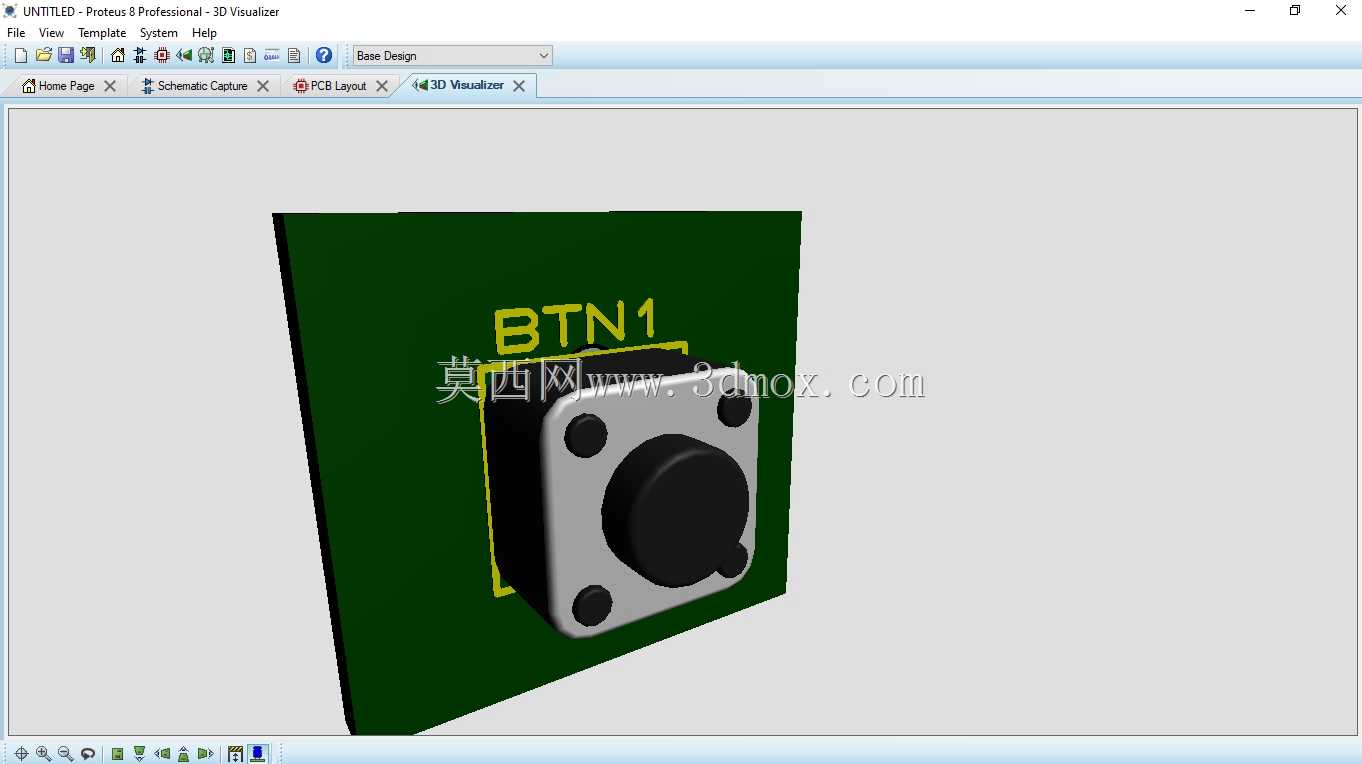This screenshot has height=764, width=1362.
Task: Open the Base Design variant dropdown
Action: [452, 56]
